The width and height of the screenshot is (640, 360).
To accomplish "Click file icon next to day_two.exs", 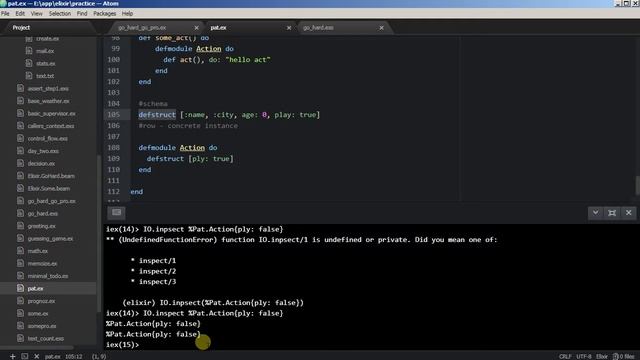I will 20,151.
